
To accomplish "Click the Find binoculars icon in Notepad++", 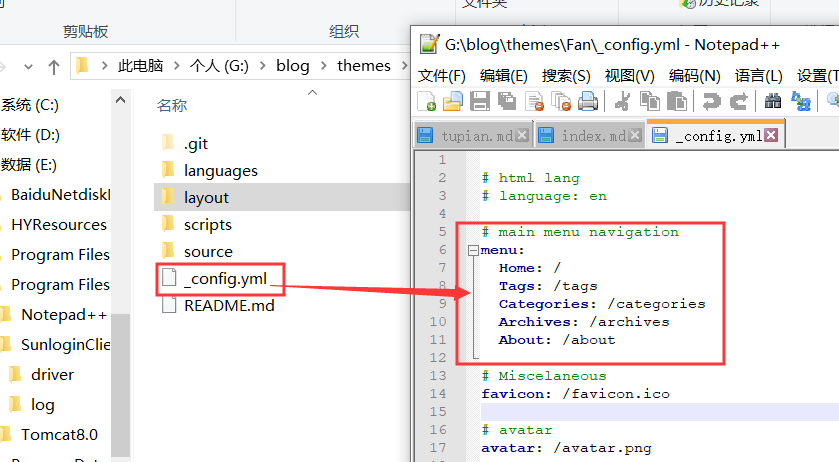I will pos(773,101).
